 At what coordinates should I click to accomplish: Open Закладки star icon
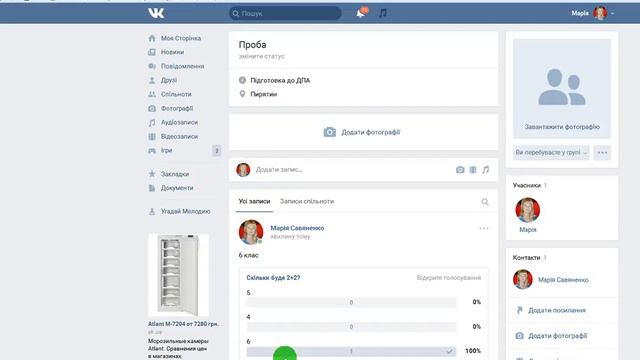152,174
